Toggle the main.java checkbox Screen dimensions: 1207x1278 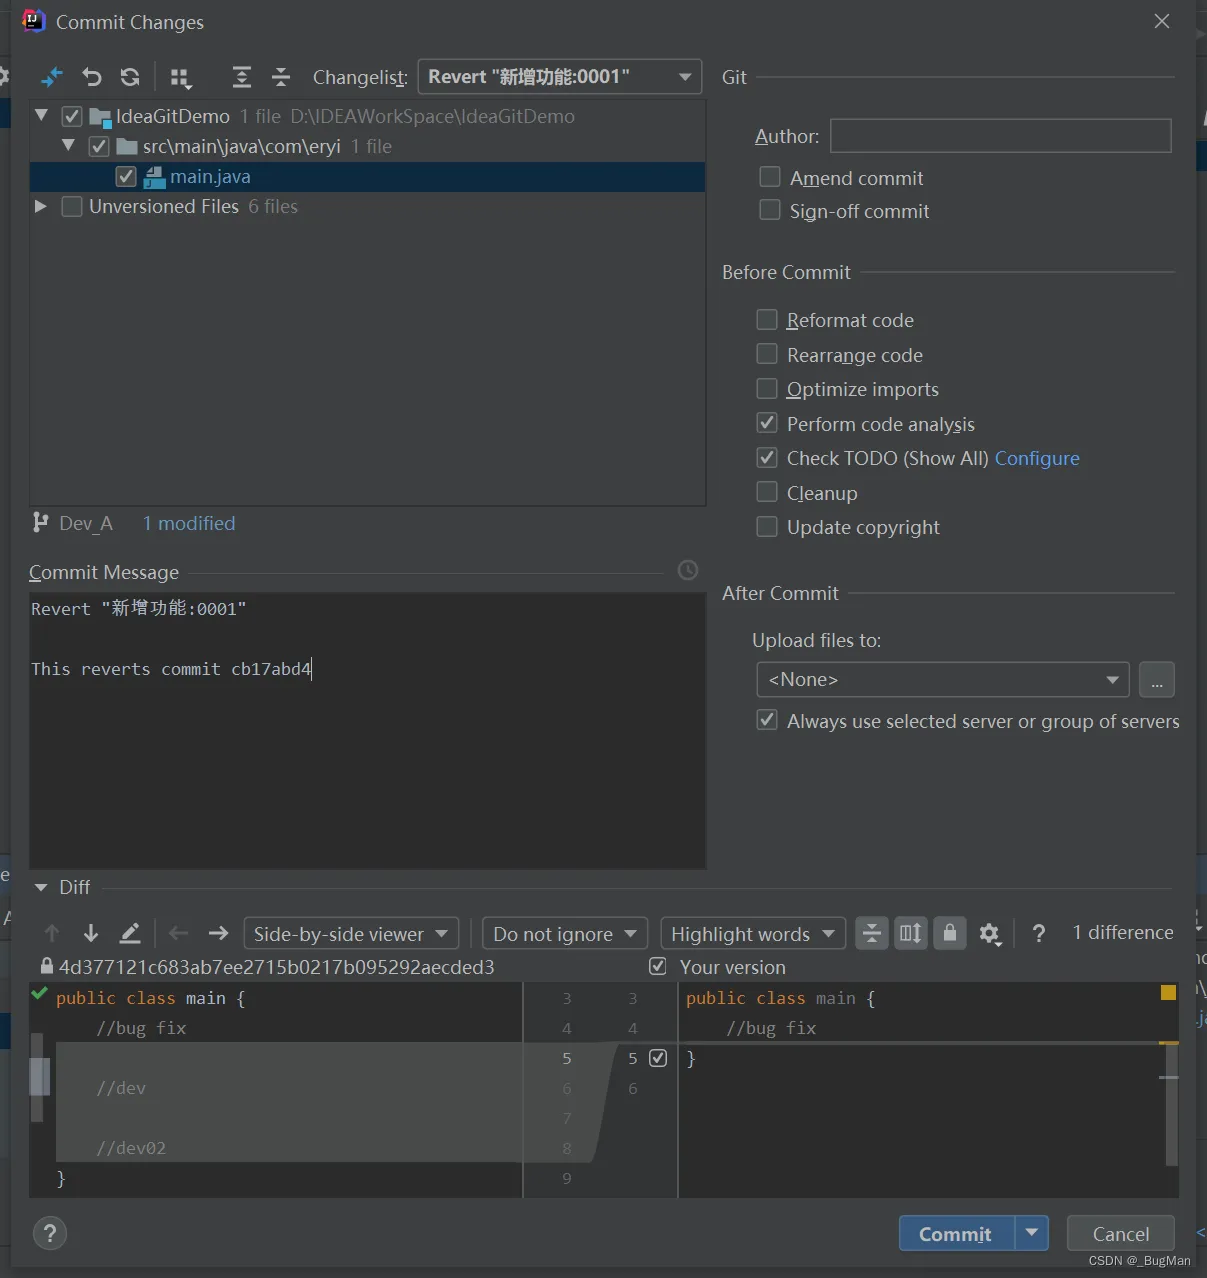(126, 176)
